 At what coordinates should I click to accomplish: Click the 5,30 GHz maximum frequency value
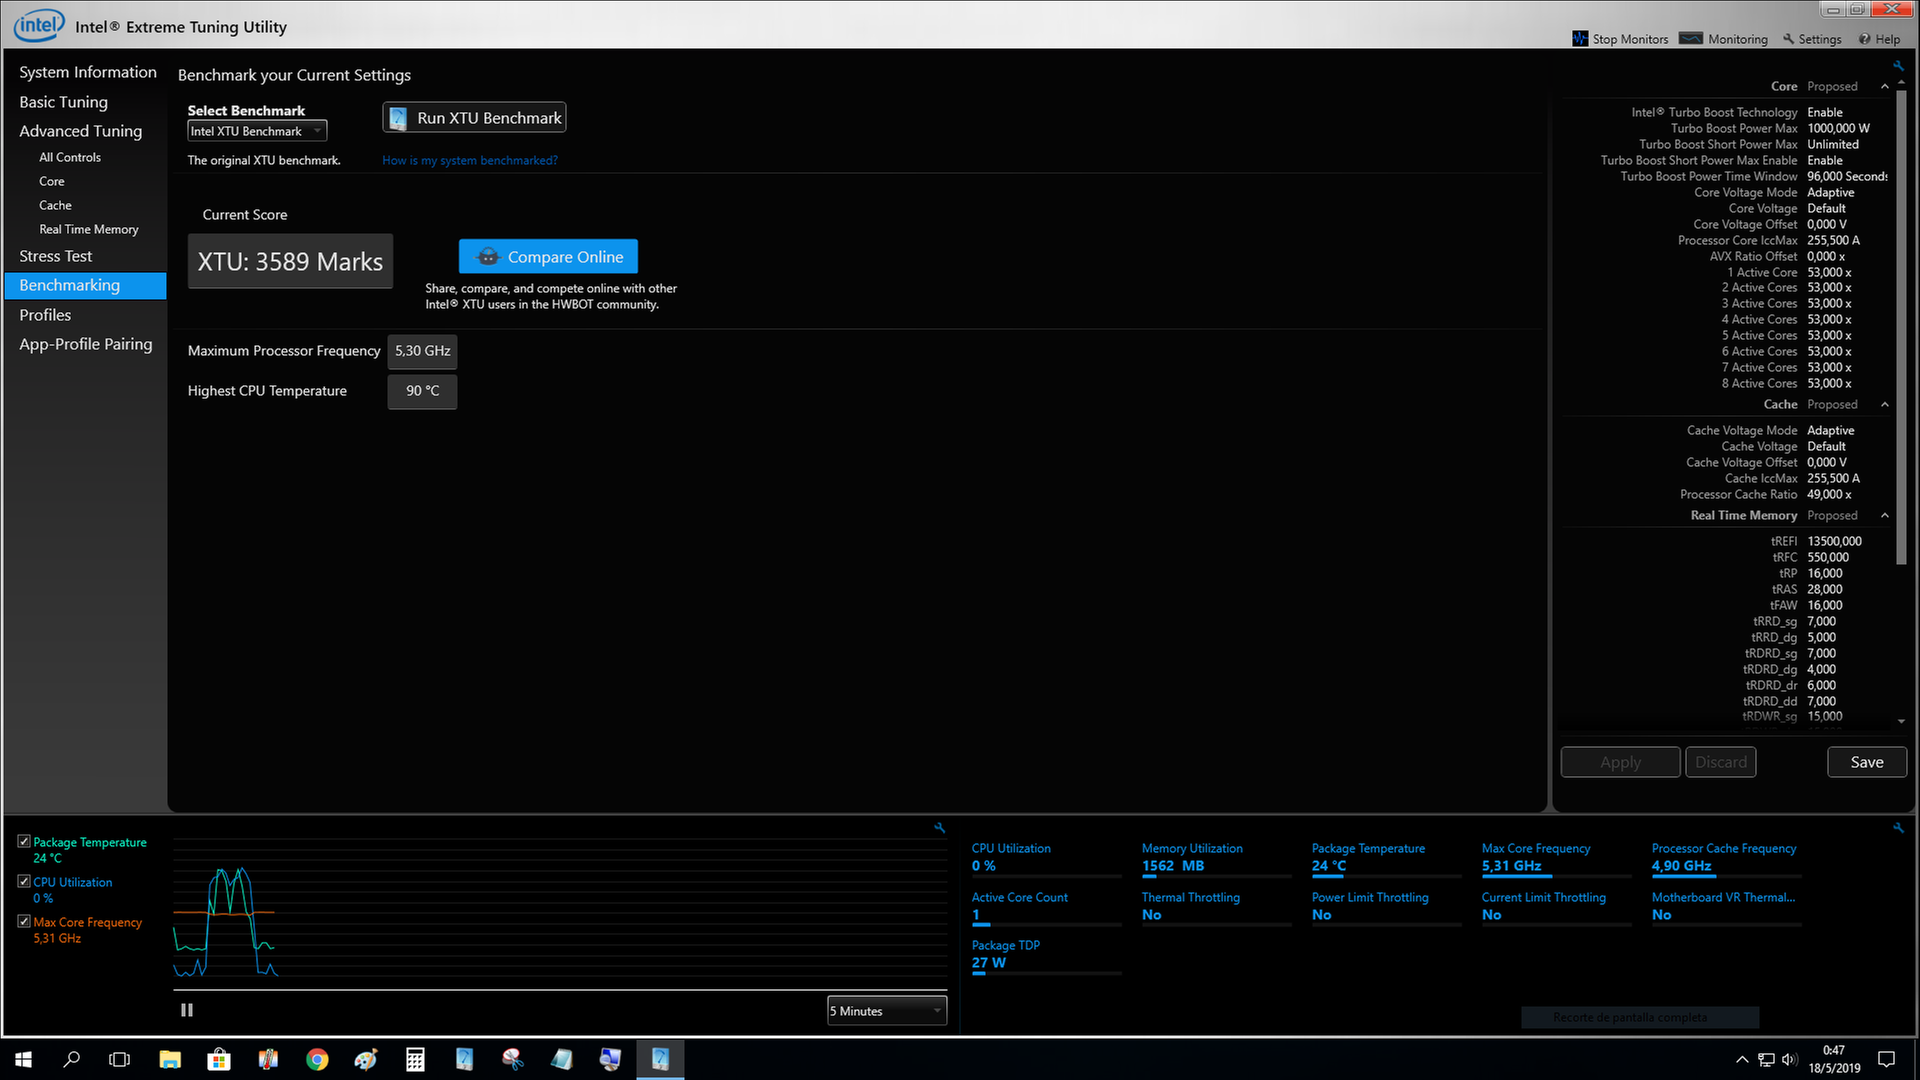point(422,351)
